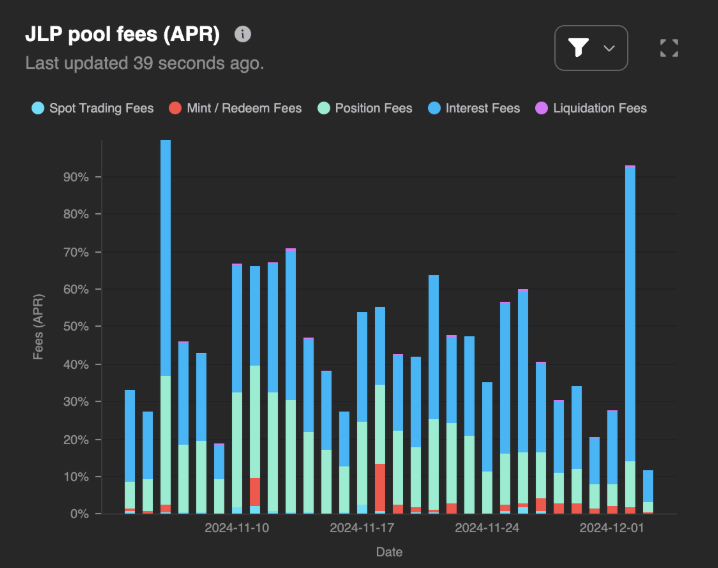Expand the filter dropdown chevron
The width and height of the screenshot is (718, 568).
tap(609, 48)
